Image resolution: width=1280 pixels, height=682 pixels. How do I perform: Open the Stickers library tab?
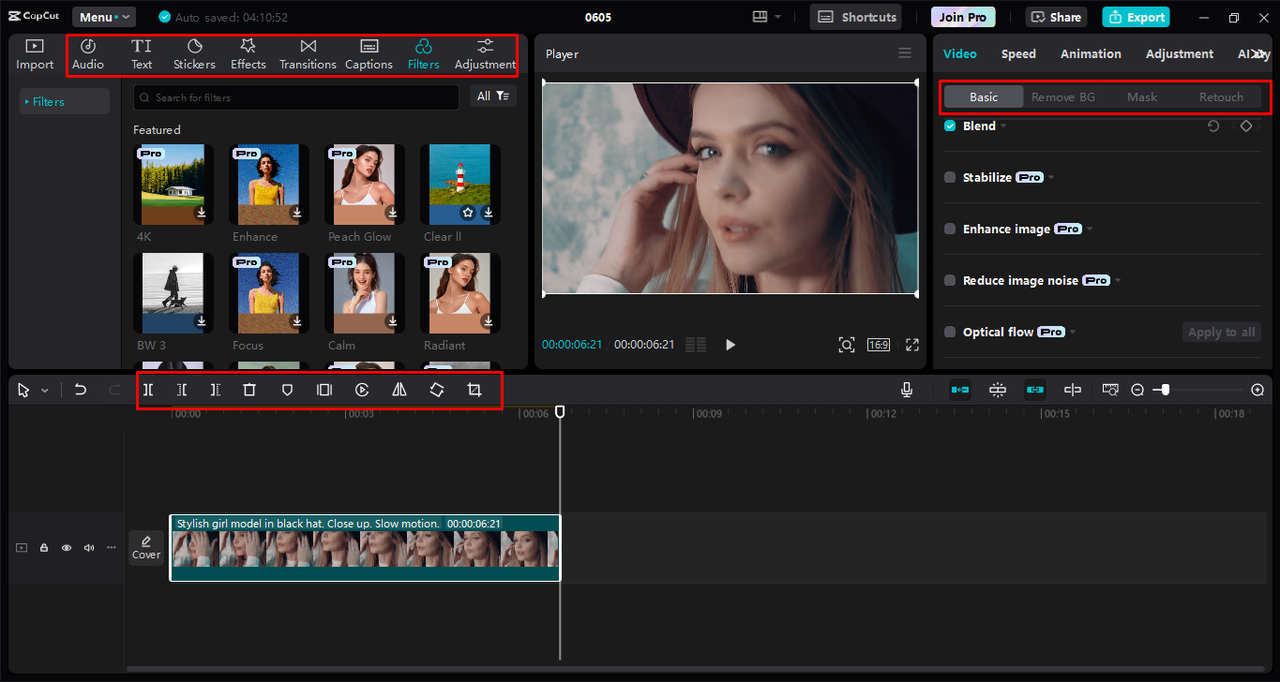[x=194, y=54]
